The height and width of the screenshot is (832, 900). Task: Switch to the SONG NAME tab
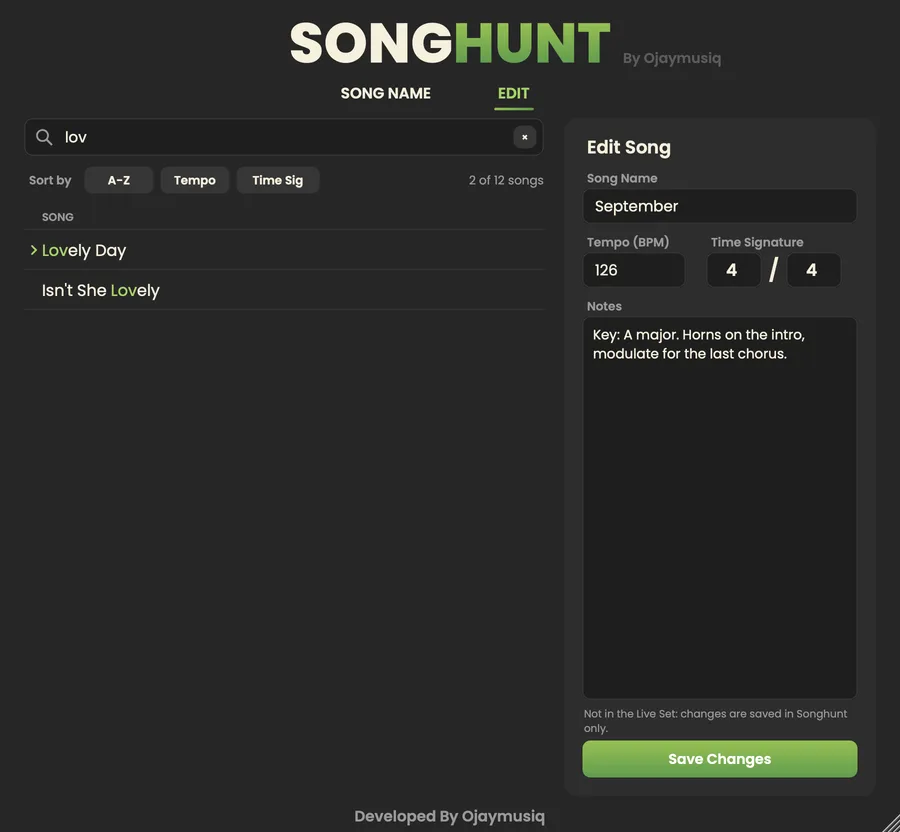click(386, 93)
